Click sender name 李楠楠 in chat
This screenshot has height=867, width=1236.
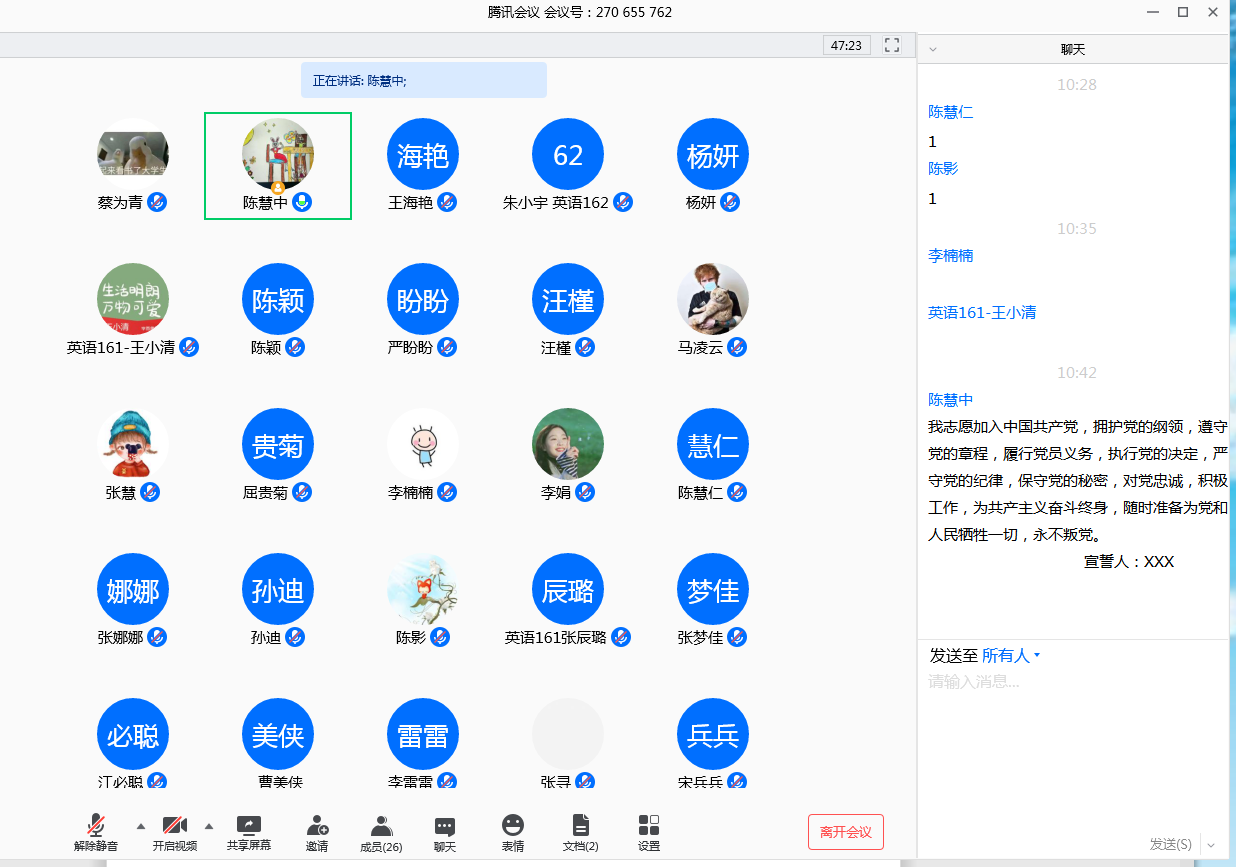point(951,256)
